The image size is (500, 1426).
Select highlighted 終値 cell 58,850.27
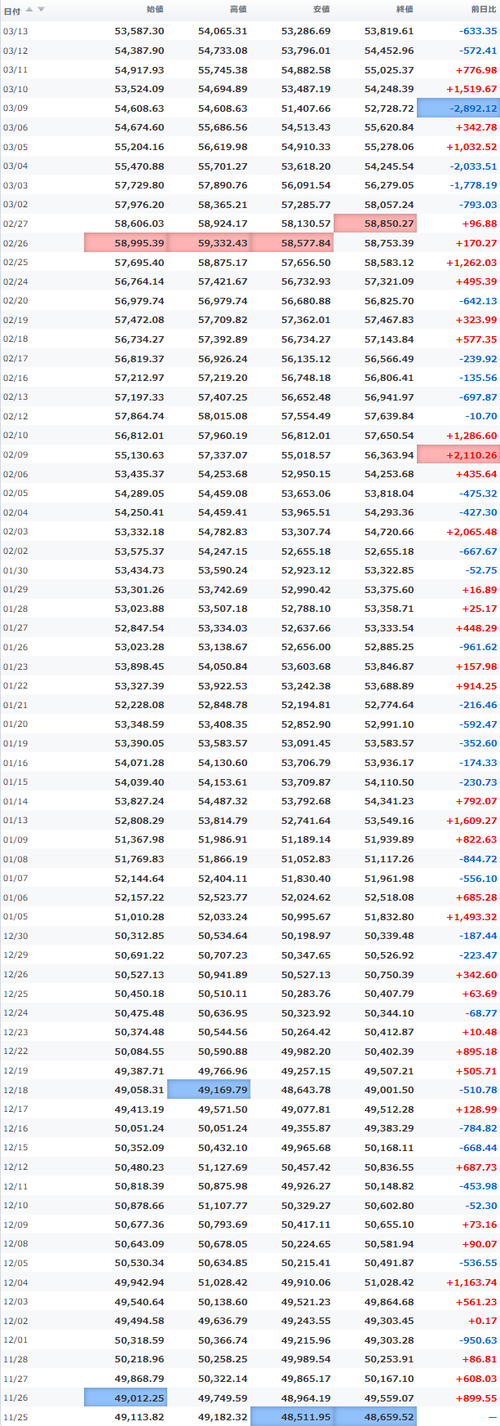[x=375, y=225]
